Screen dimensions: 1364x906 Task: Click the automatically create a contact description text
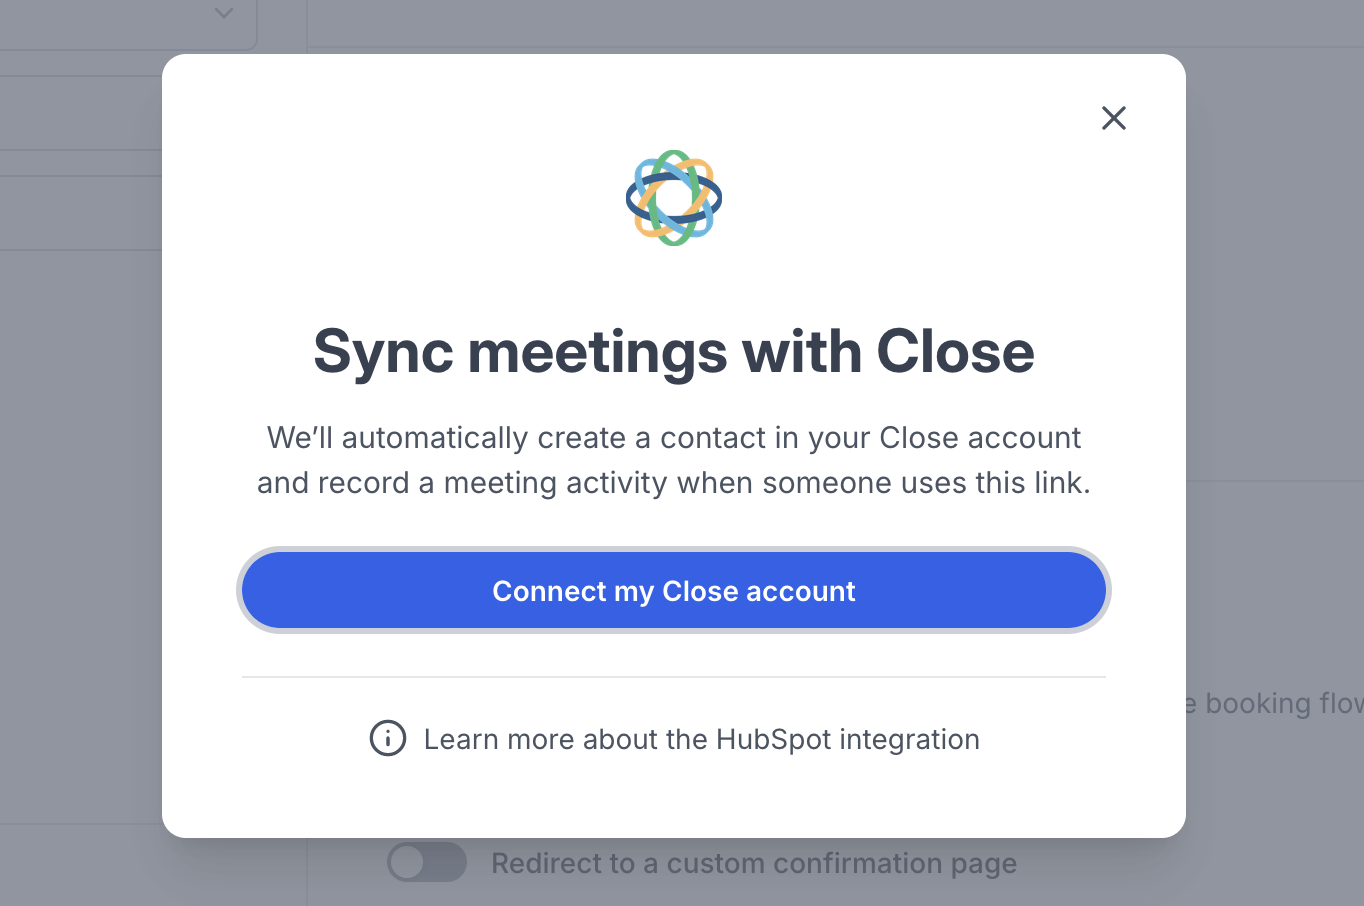click(x=674, y=438)
